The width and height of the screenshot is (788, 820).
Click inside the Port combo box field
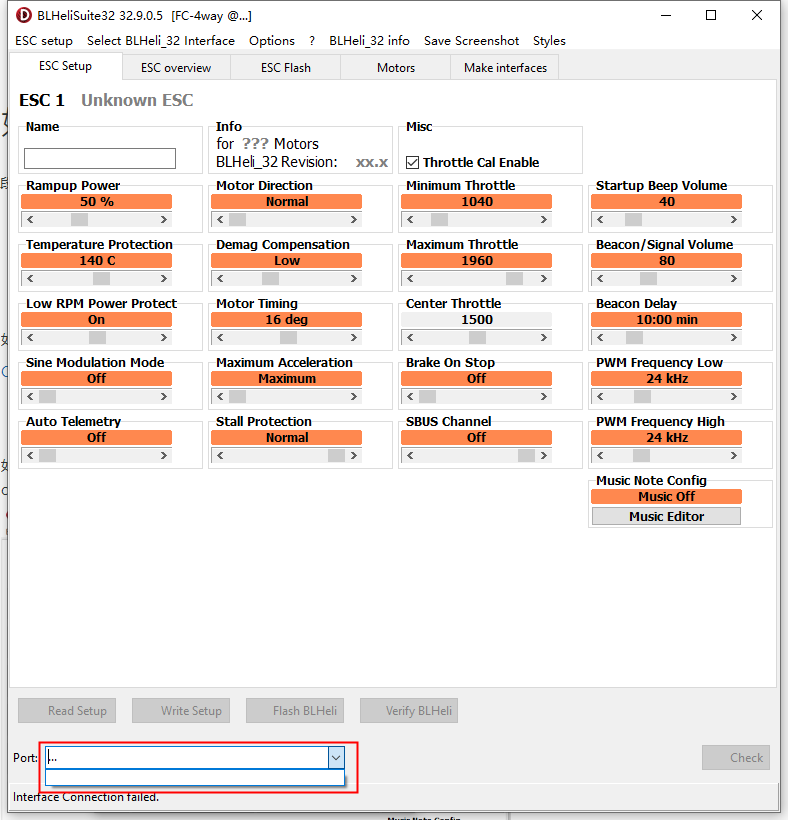(x=187, y=758)
